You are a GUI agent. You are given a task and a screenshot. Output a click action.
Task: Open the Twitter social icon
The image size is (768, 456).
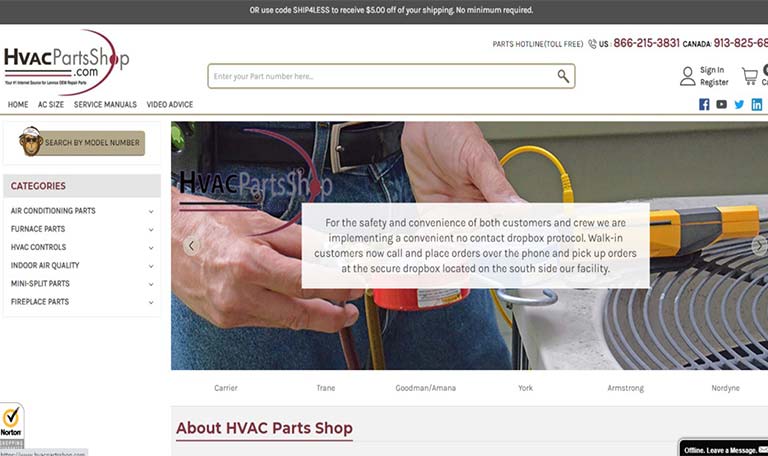point(739,104)
